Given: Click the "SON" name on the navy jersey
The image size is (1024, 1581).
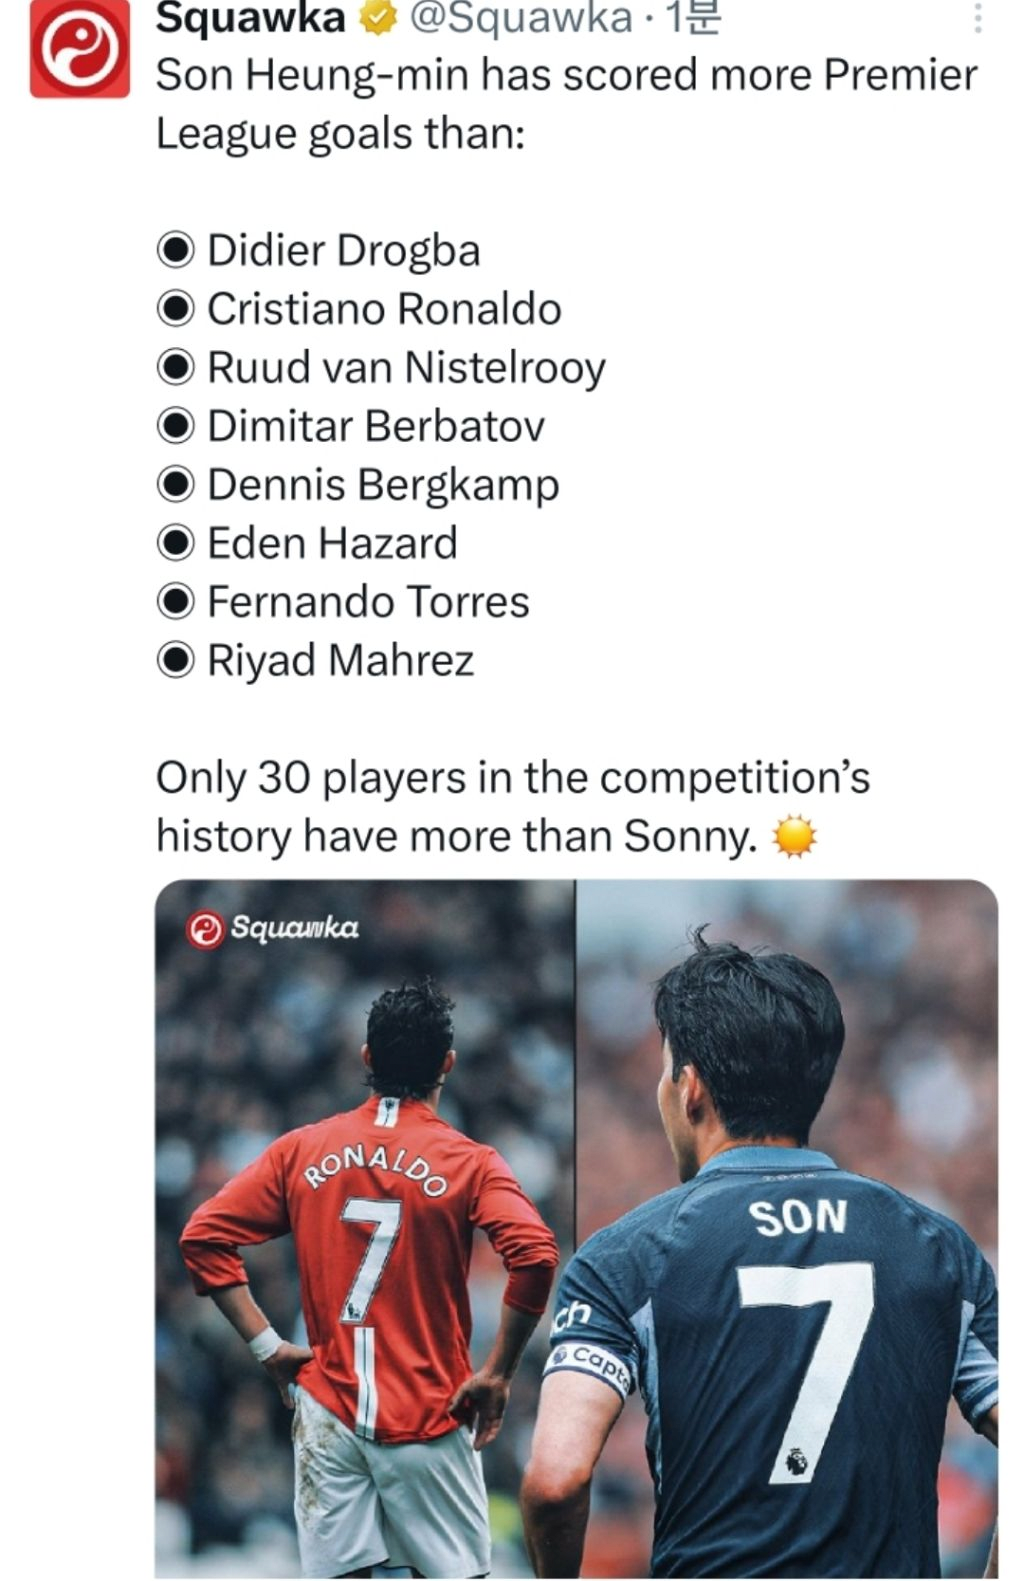Looking at the screenshot, I should click(799, 1217).
